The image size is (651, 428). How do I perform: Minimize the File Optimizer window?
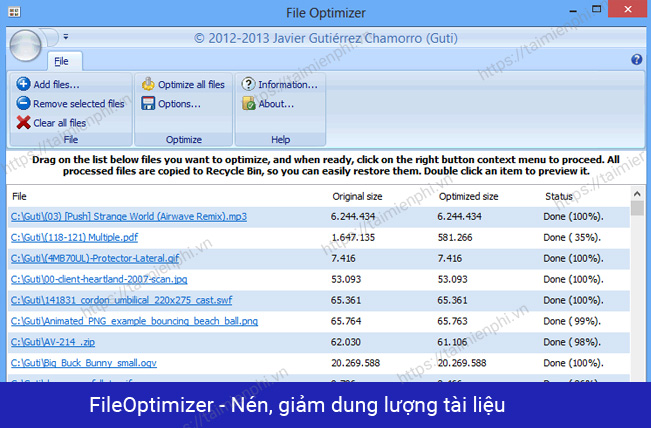coord(573,10)
